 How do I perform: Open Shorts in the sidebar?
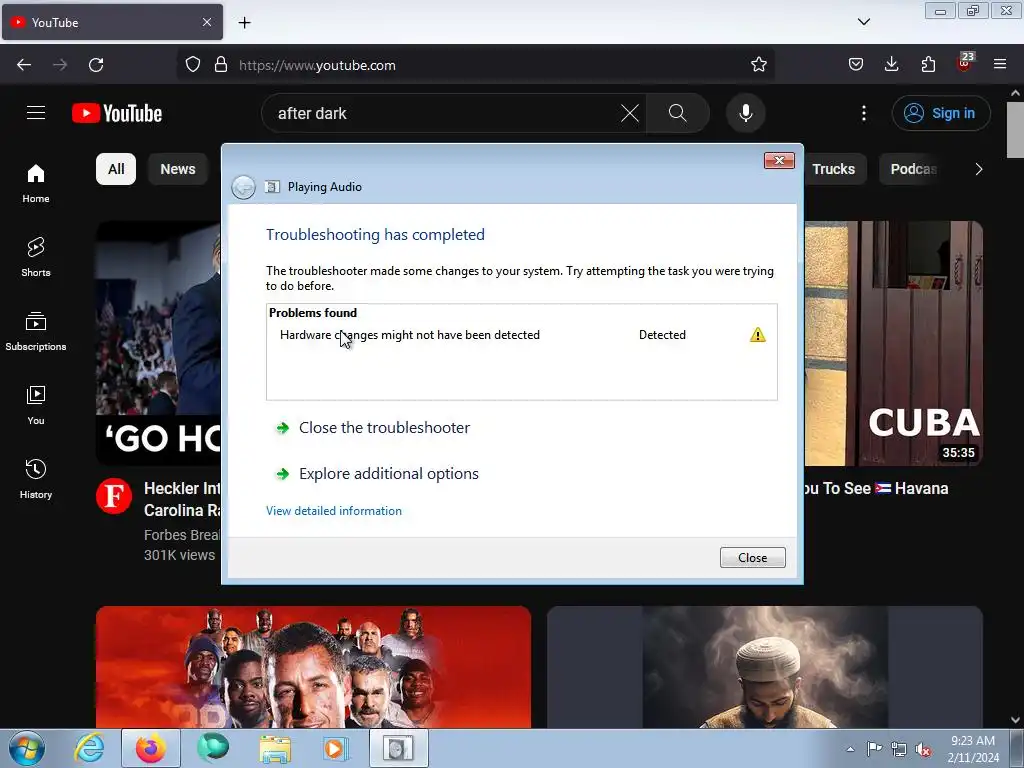coord(36,257)
